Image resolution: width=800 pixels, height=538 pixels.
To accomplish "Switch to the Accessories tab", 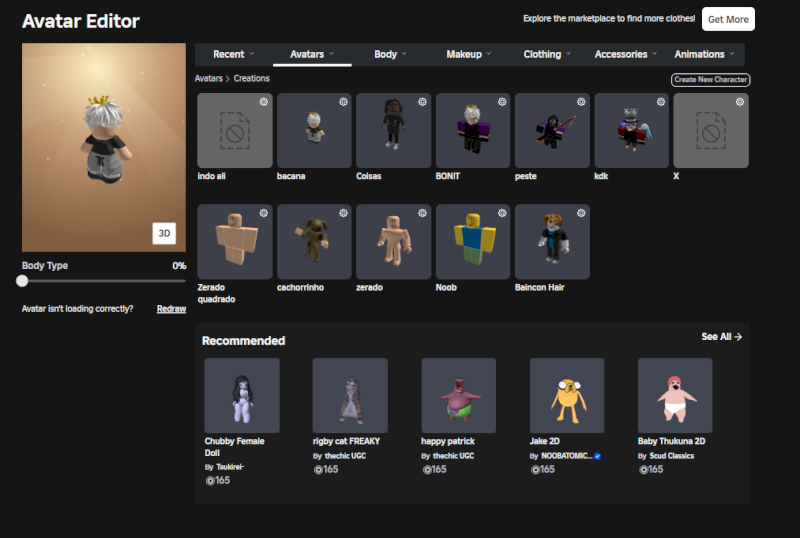I will click(x=626, y=54).
